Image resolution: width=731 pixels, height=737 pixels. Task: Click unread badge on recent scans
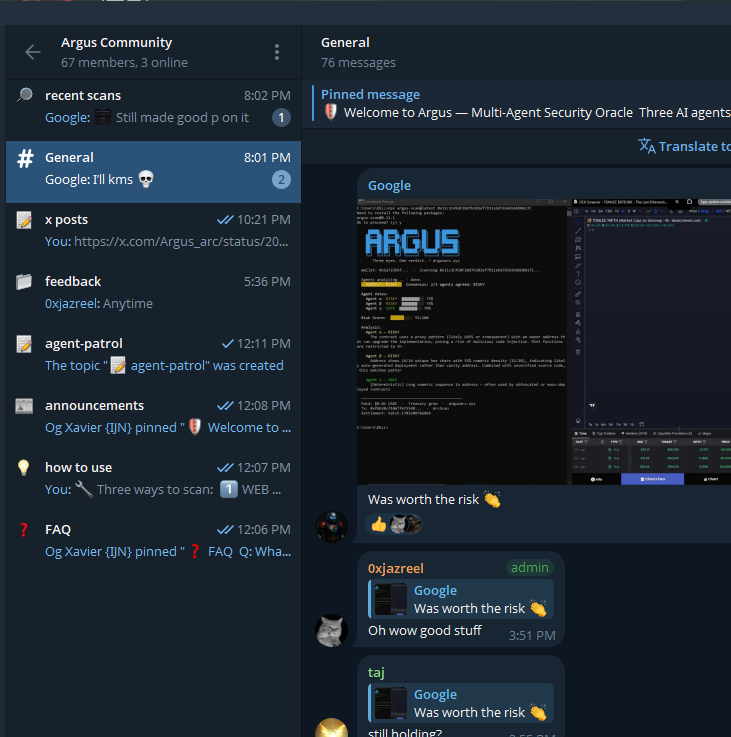pyautogui.click(x=281, y=118)
